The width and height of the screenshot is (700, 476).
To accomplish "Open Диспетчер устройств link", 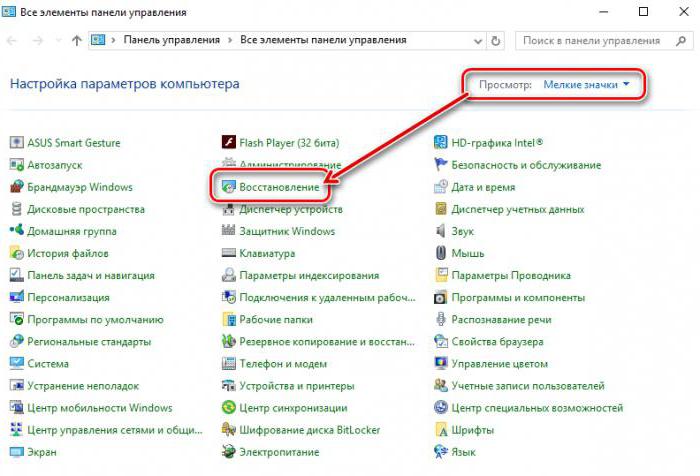I will (x=291, y=209).
